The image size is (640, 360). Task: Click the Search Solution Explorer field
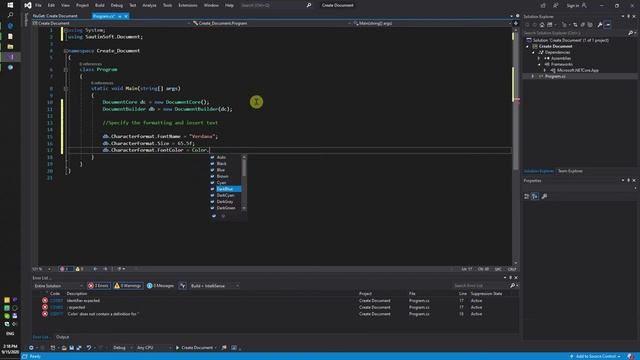575,33
